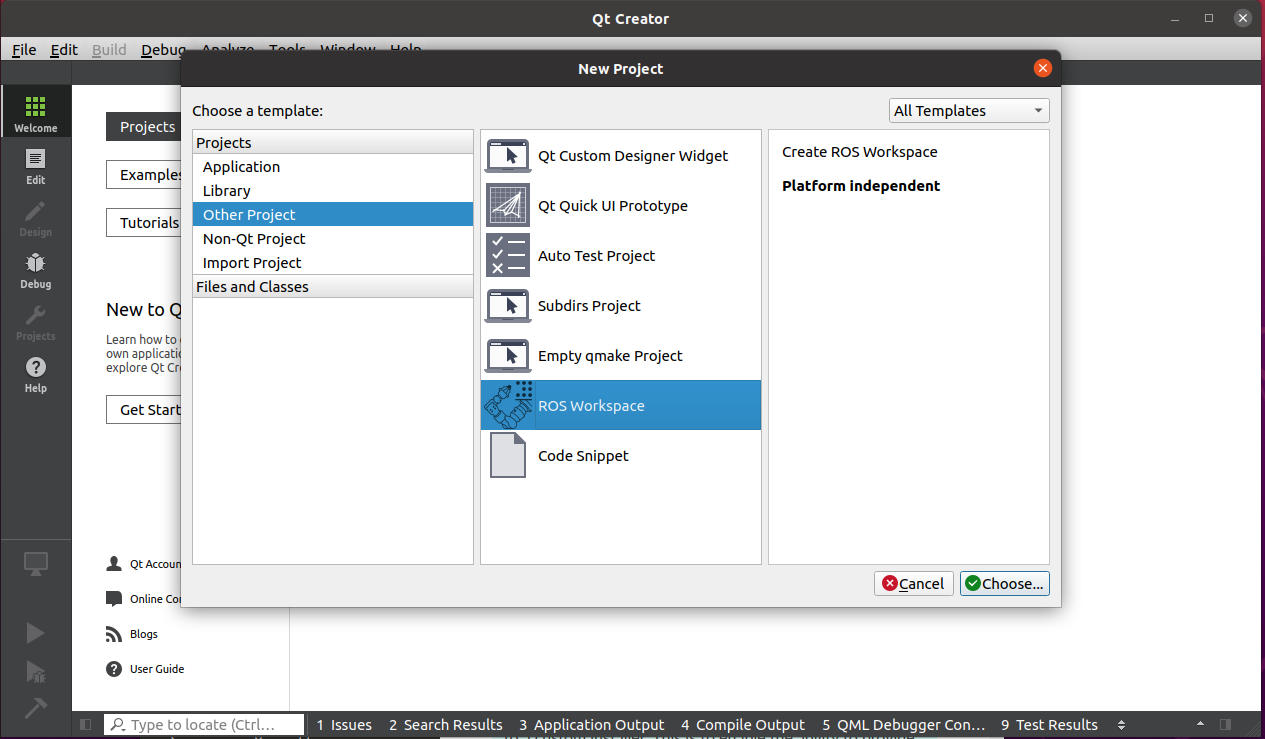
Task: Select 'Code Snippet' template label
Action: point(583,456)
